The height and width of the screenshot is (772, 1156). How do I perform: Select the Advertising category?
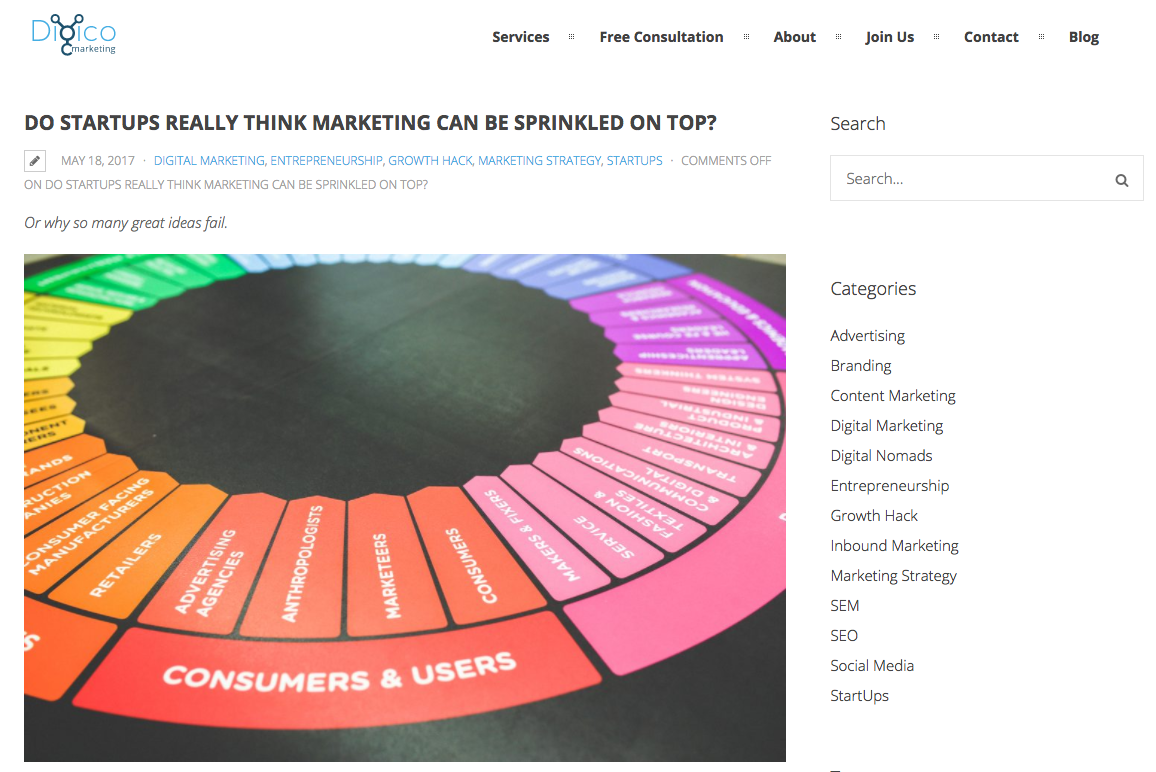click(867, 336)
